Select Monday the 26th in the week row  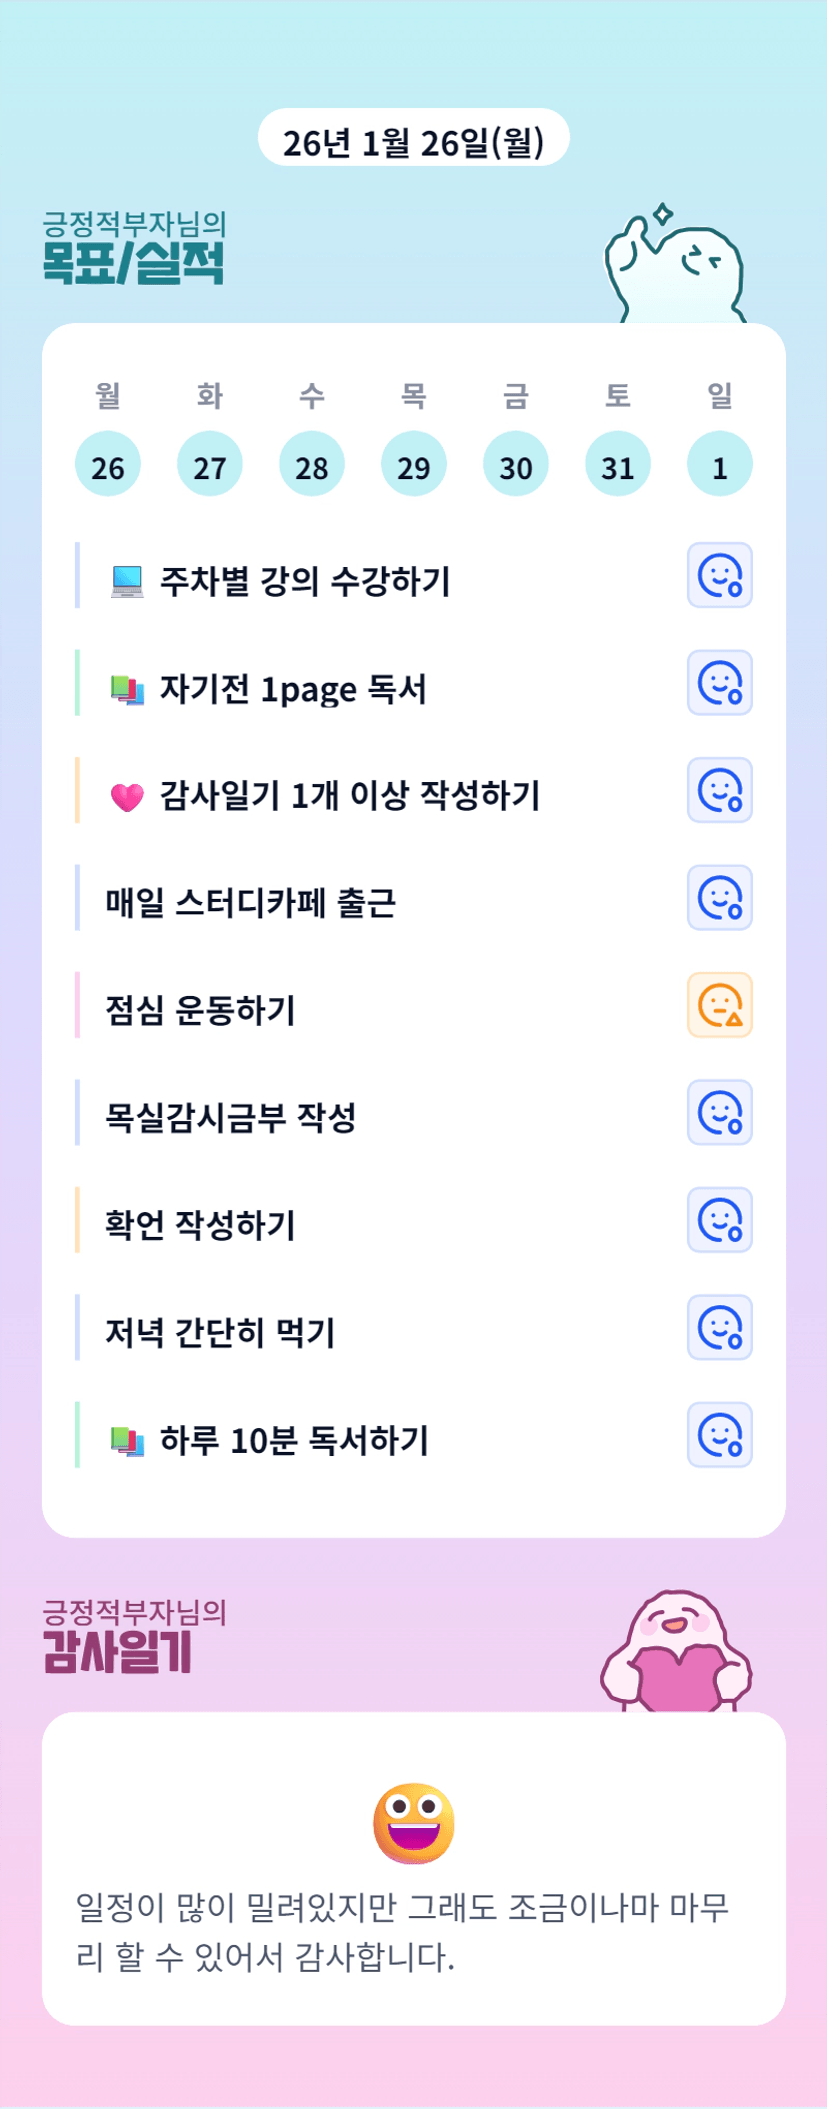[x=108, y=465]
